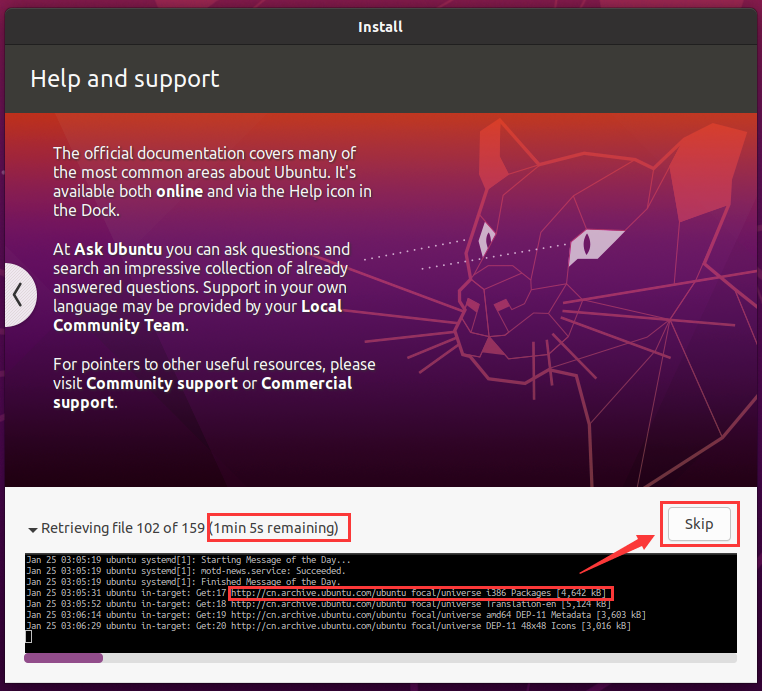Screen dimensions: 762x691
Task: Click the 'Retrieving file 102 of 159' status text
Action: tap(123, 528)
